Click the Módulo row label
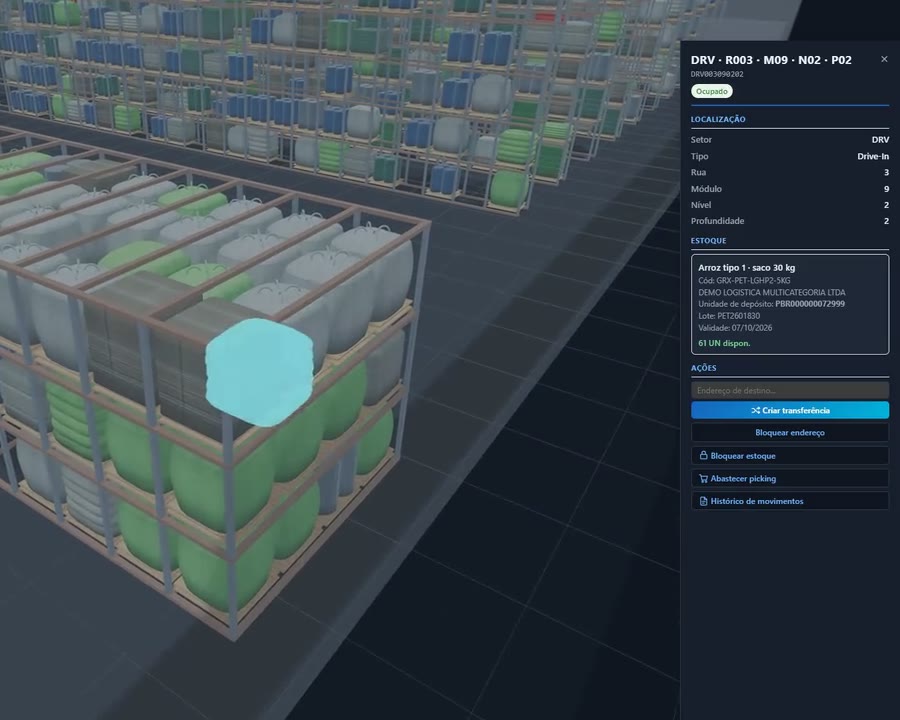Viewport: 900px width, 720px height. click(706, 189)
